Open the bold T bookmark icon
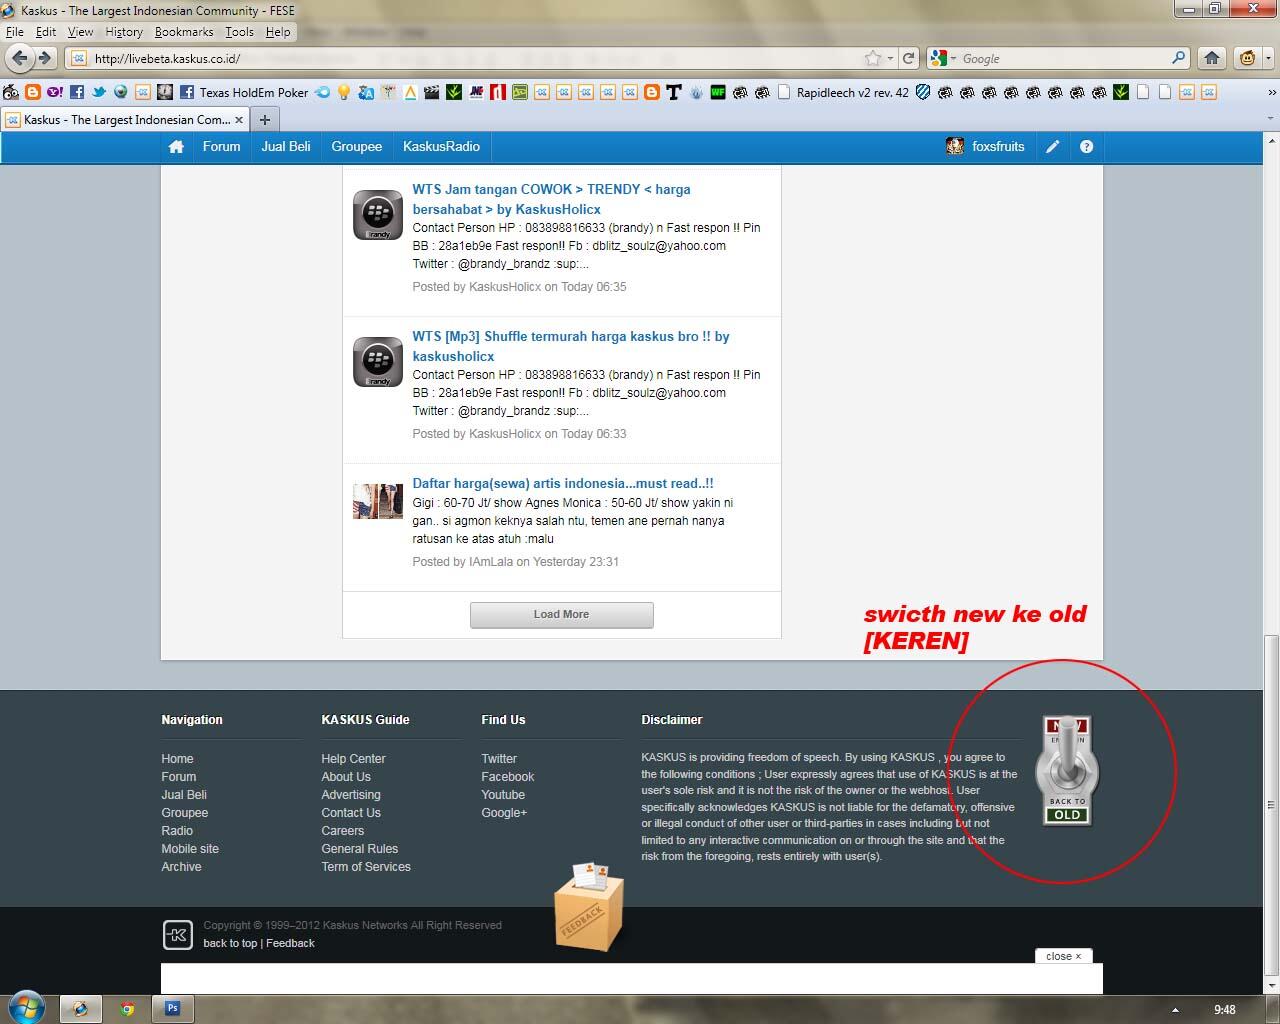The width and height of the screenshot is (1280, 1024). coord(674,92)
